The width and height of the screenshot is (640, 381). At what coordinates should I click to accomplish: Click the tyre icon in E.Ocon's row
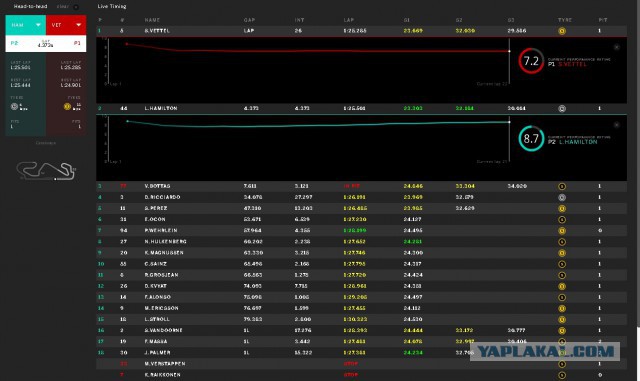click(x=562, y=220)
